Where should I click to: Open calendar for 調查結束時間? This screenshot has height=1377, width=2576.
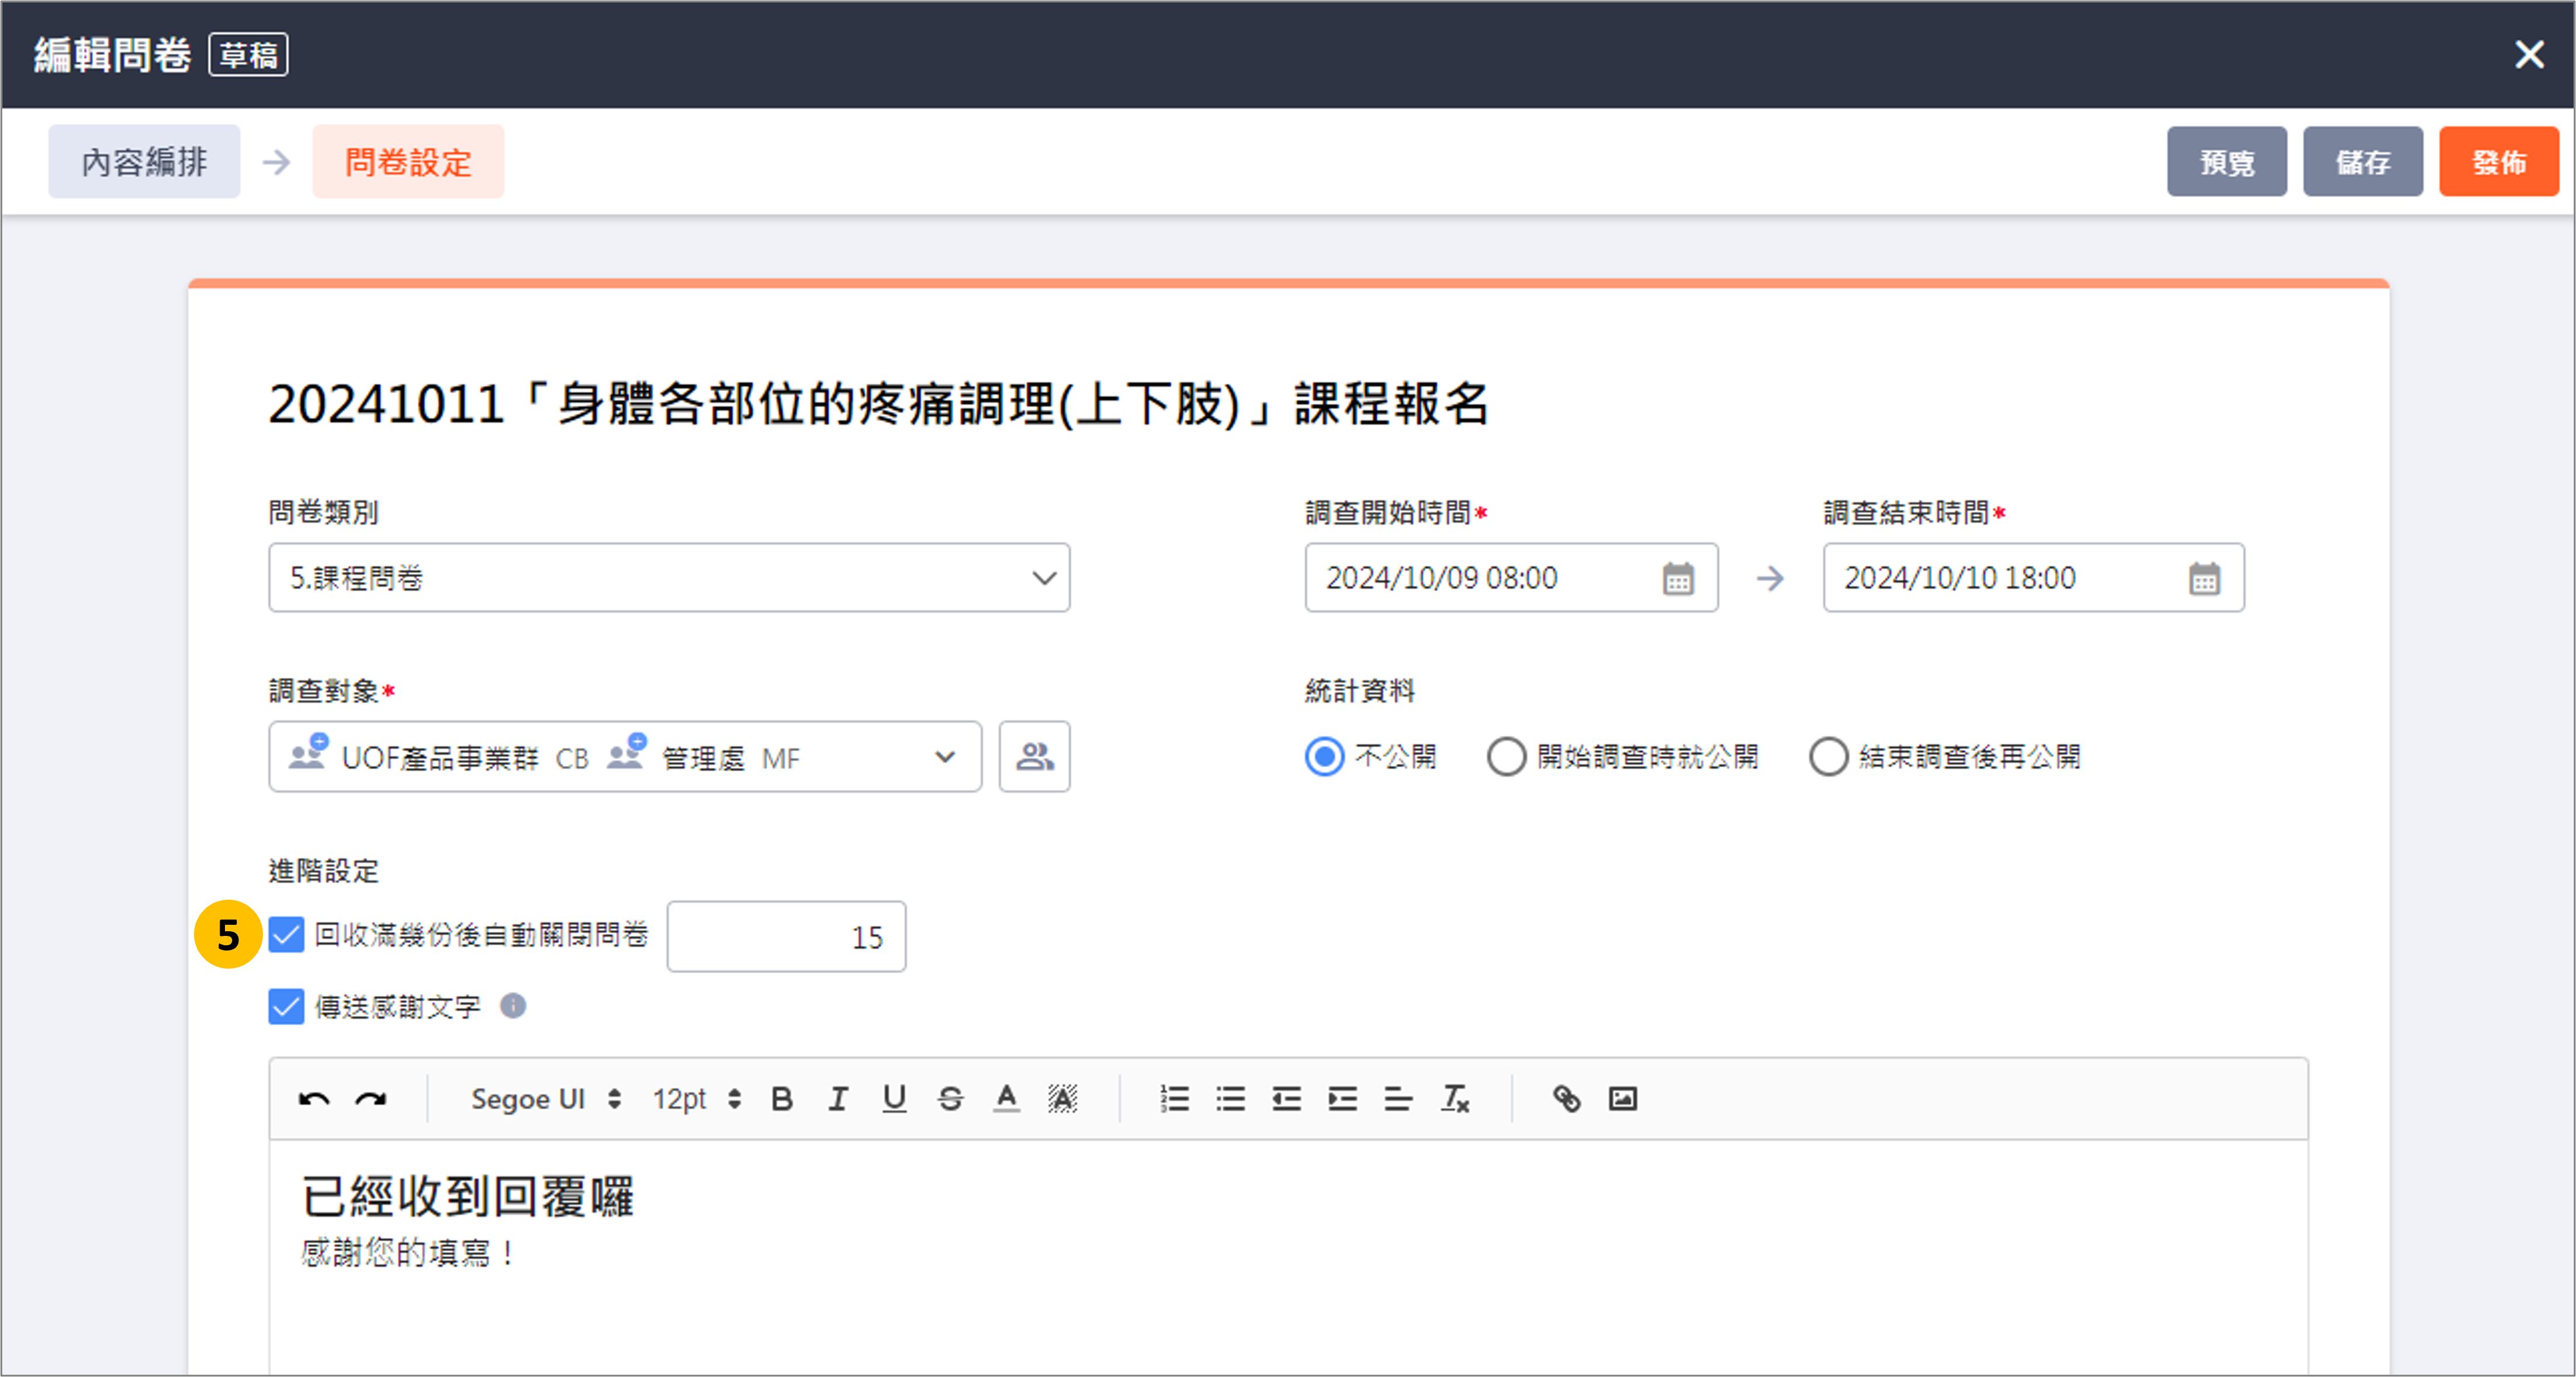pyautogui.click(x=2204, y=578)
